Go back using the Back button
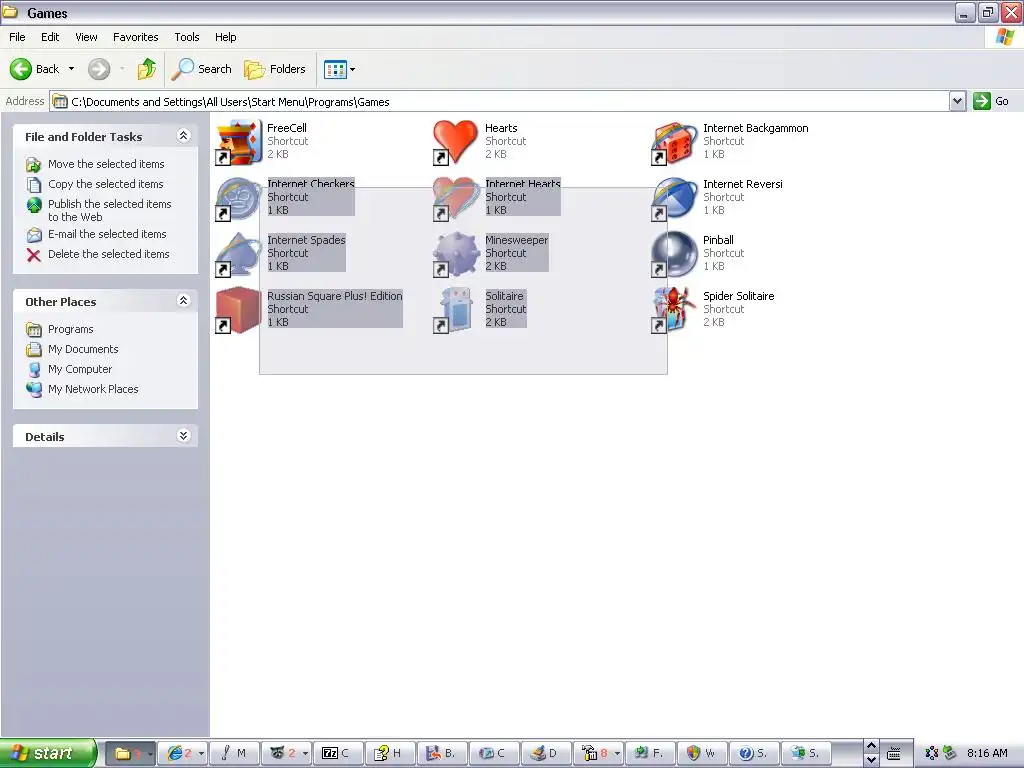The height and width of the screenshot is (768, 1024). (x=35, y=69)
